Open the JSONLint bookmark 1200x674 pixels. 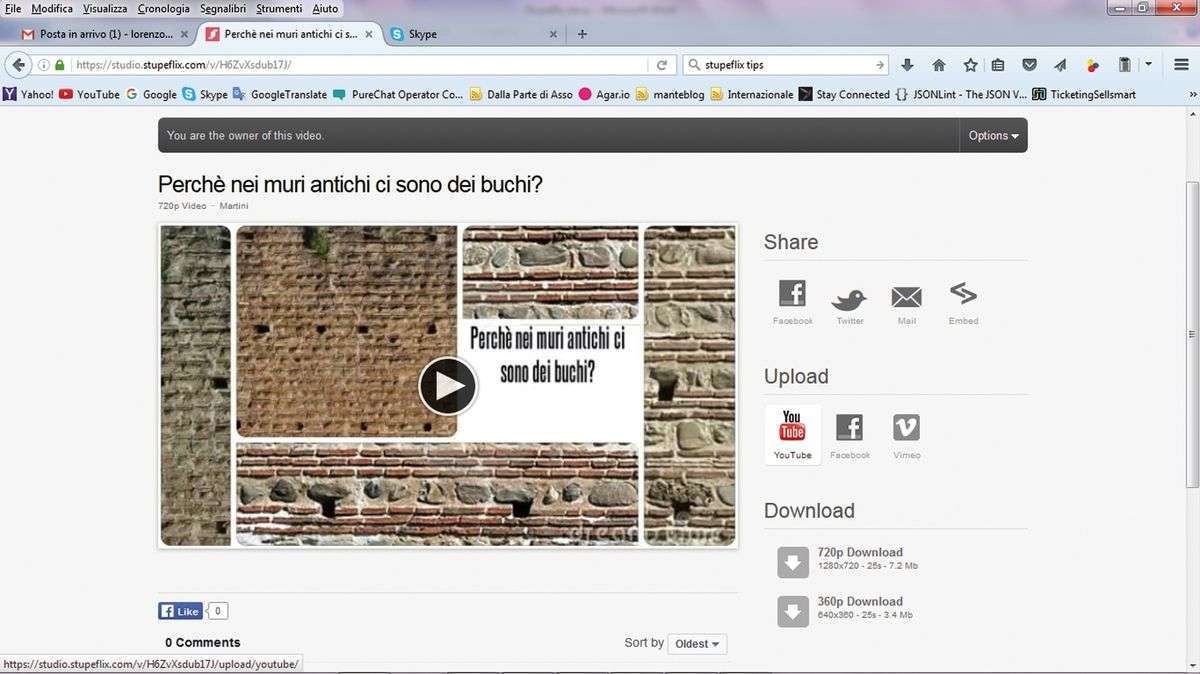[961, 95]
